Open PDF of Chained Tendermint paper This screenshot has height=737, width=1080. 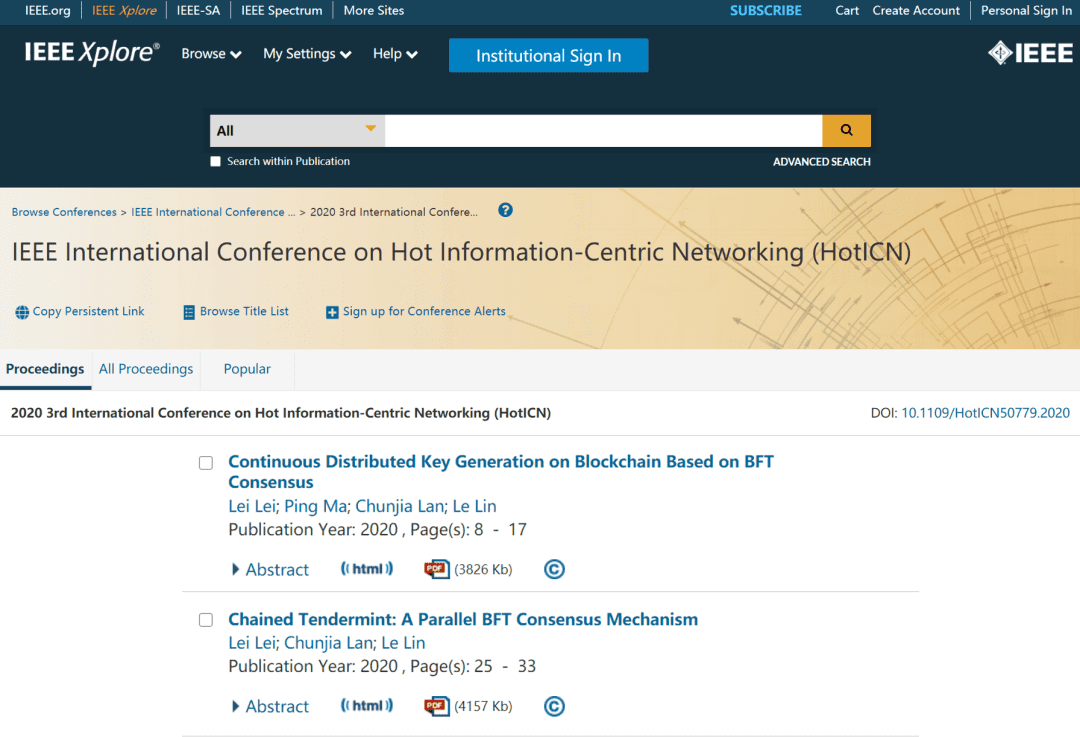pyautogui.click(x=437, y=706)
